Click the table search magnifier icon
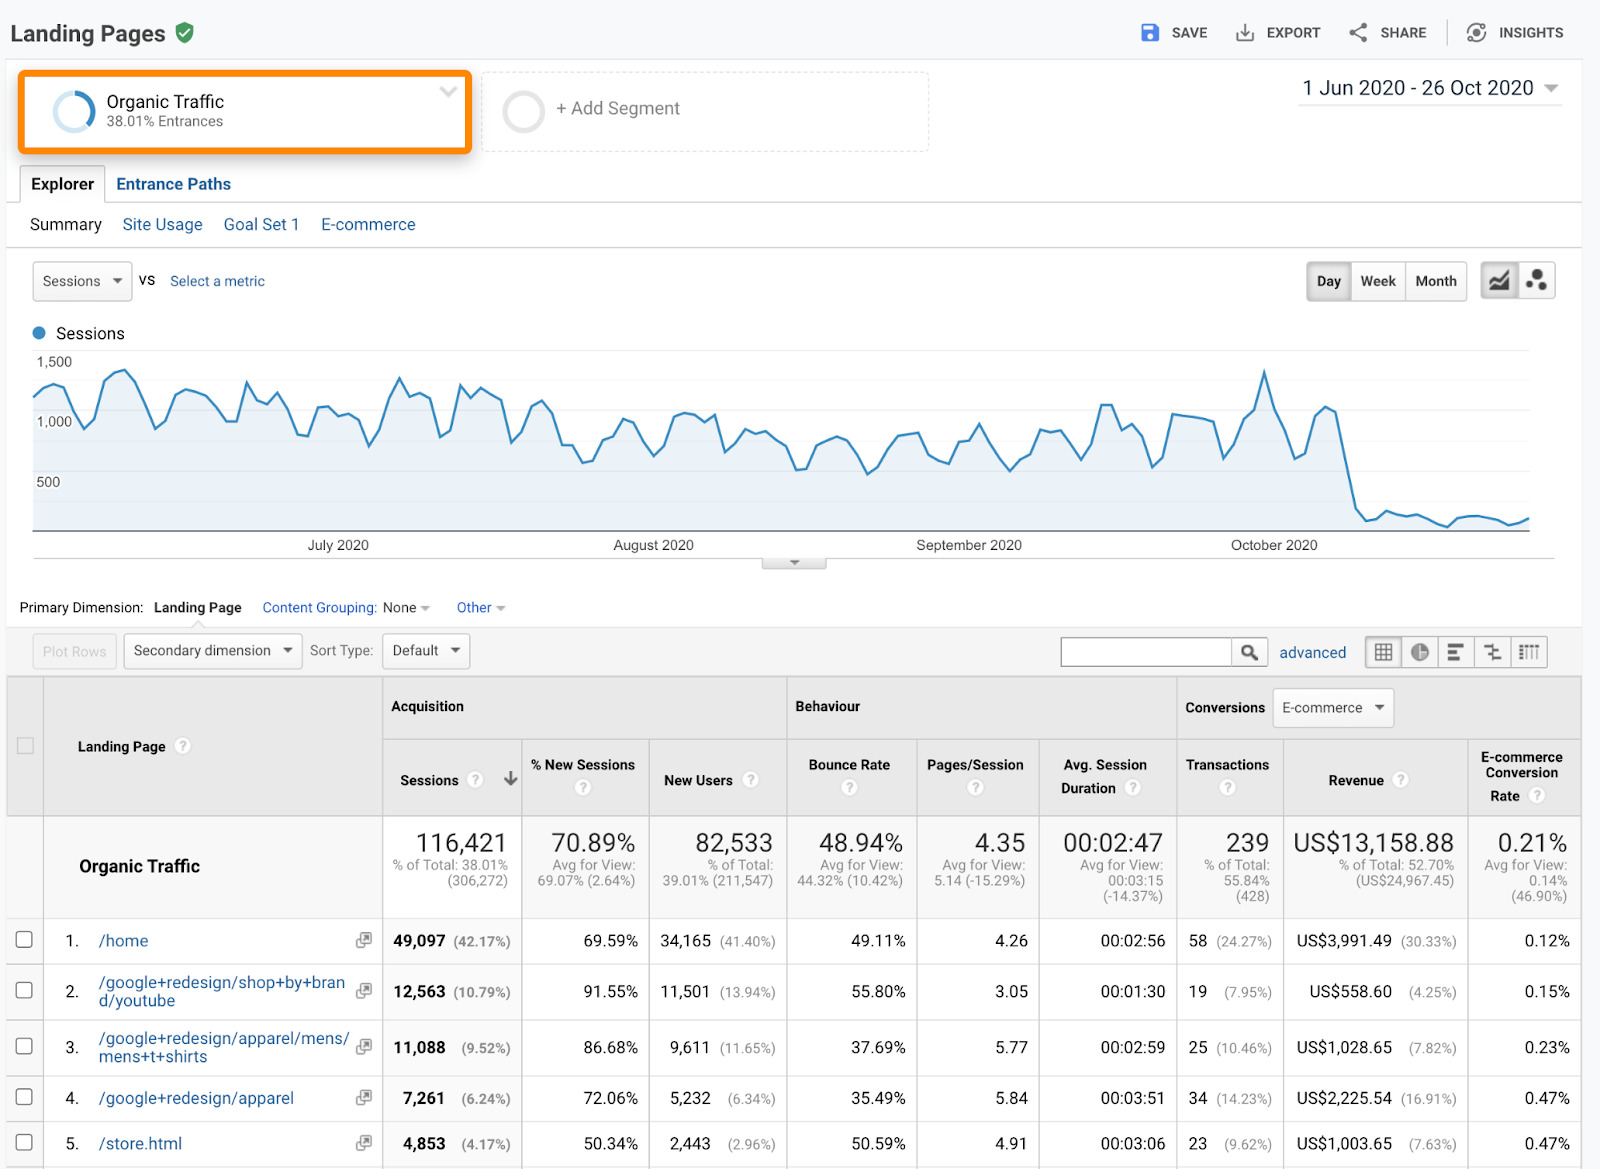Image resolution: width=1600 pixels, height=1169 pixels. coord(1249,651)
